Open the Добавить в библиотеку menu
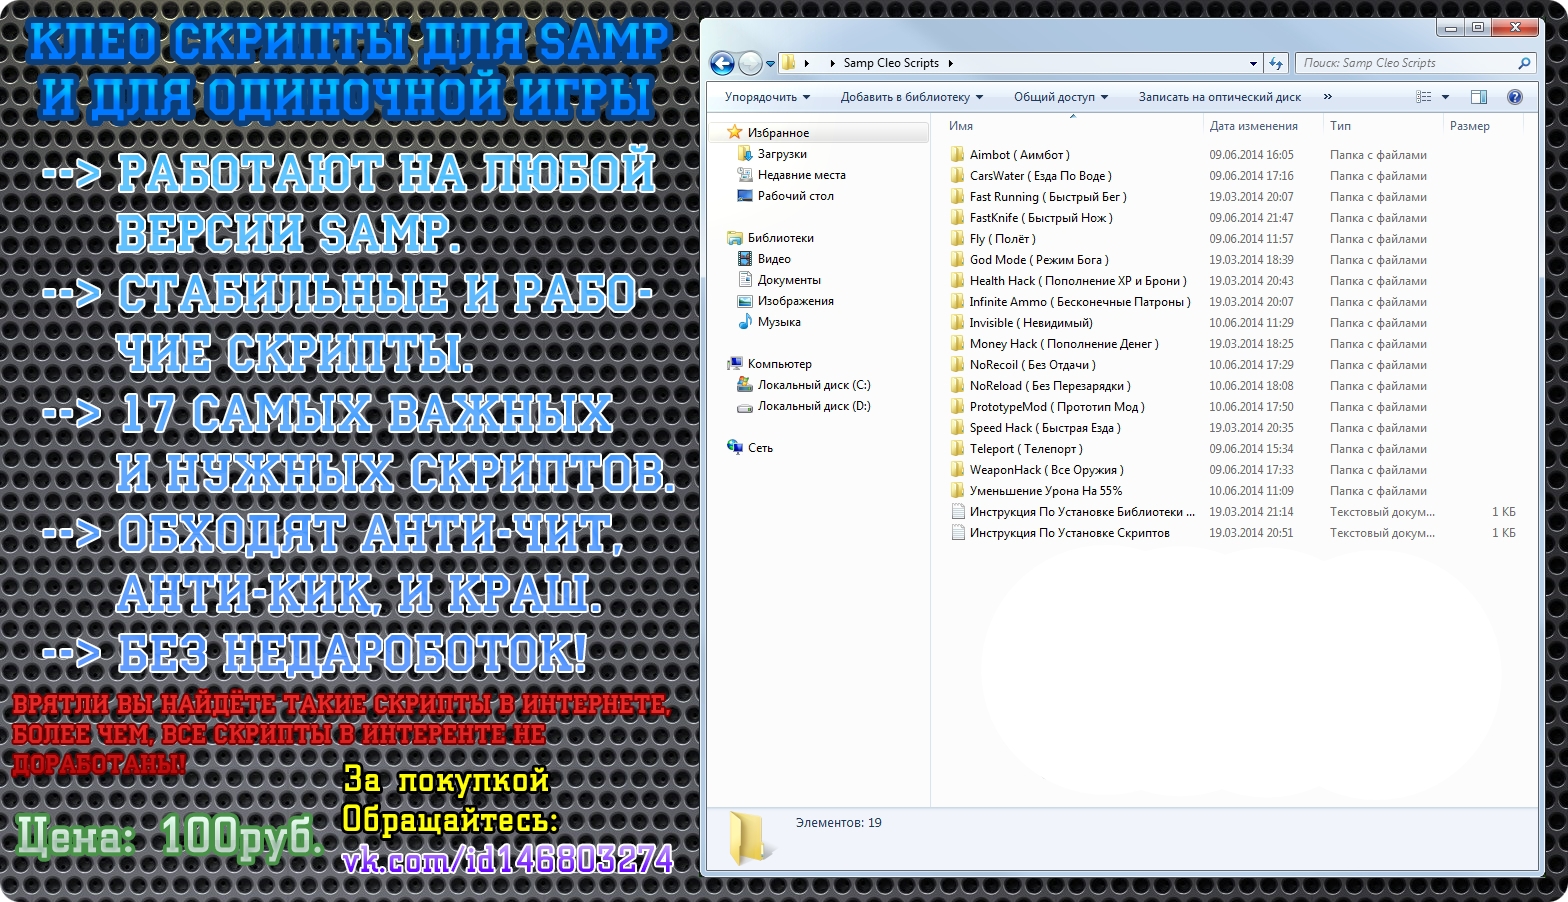Screen dimensions: 1568x902 (911, 97)
